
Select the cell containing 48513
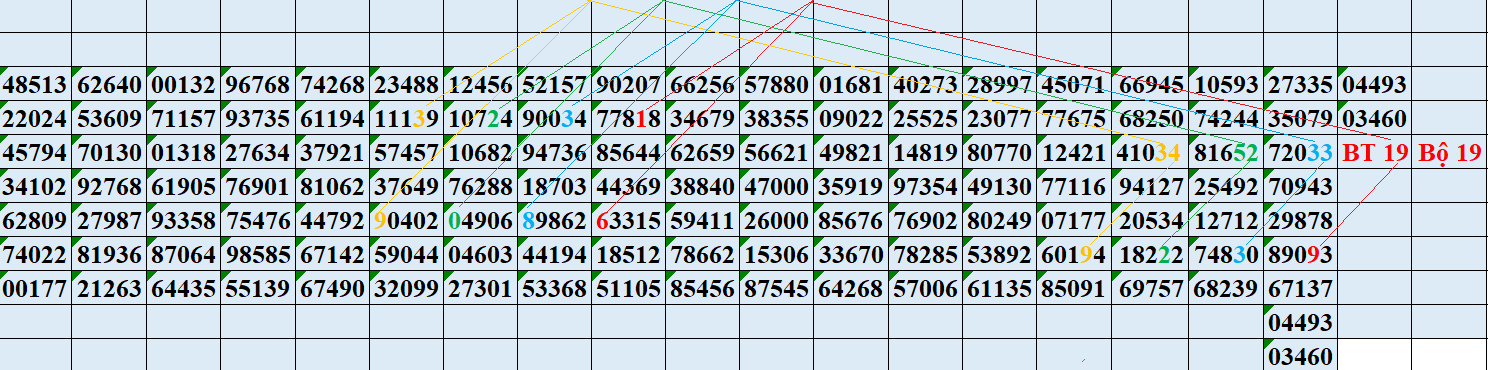[35, 85]
